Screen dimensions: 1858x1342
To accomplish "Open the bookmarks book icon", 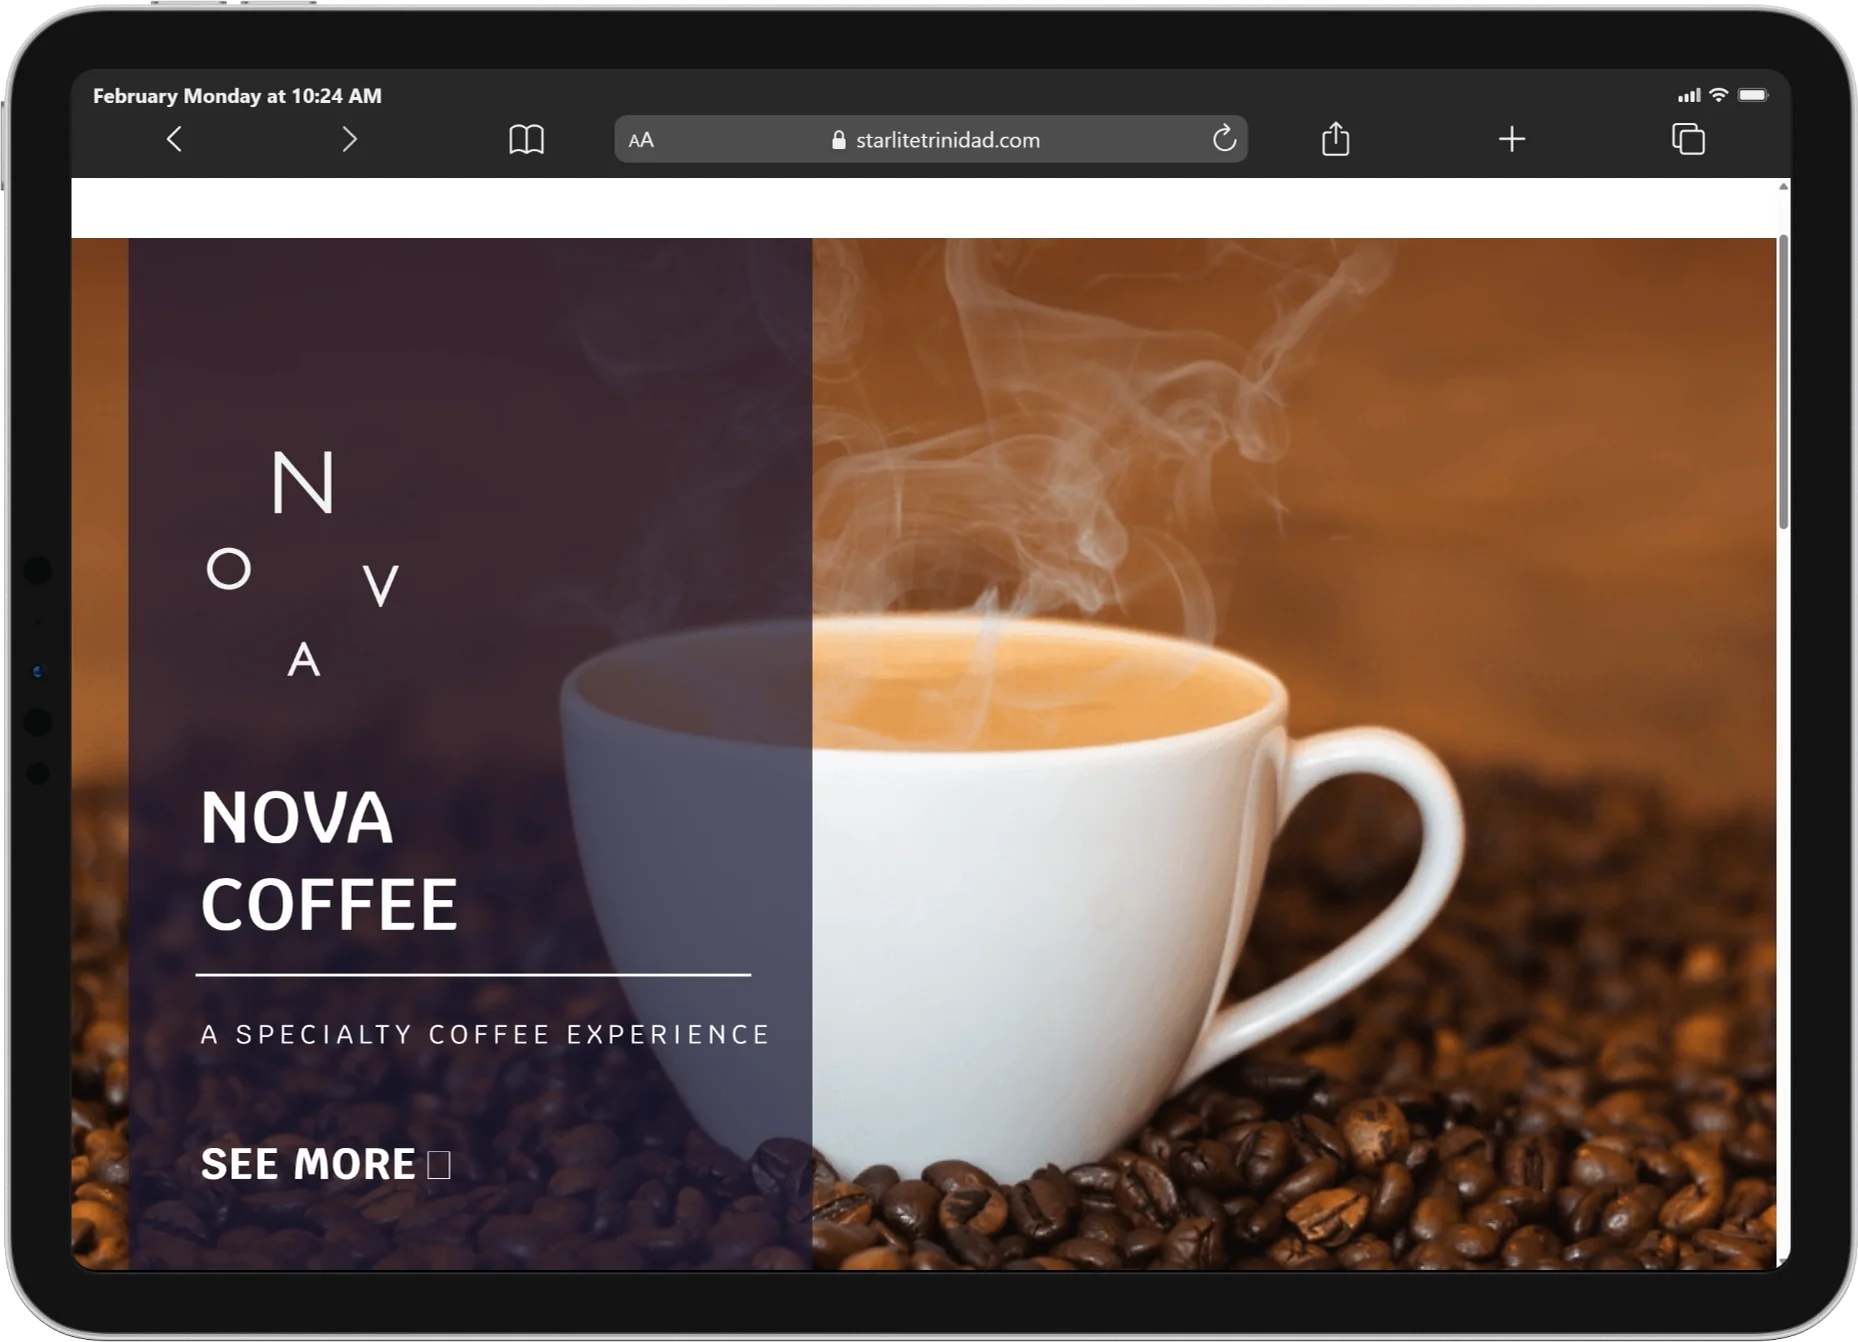I will click(x=526, y=139).
